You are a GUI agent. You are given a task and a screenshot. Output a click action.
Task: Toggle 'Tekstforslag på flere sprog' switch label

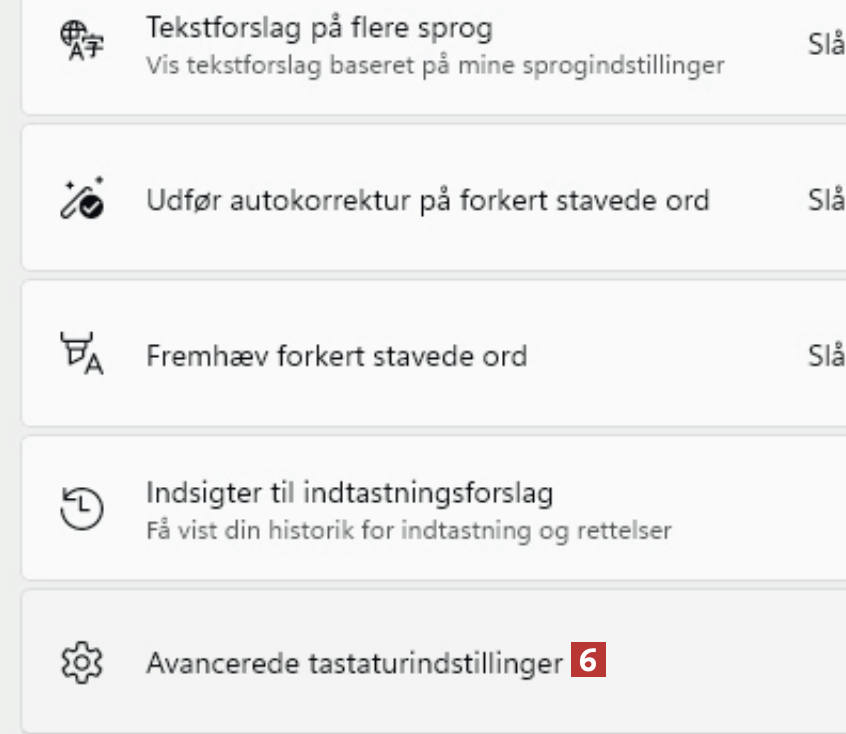point(825,45)
